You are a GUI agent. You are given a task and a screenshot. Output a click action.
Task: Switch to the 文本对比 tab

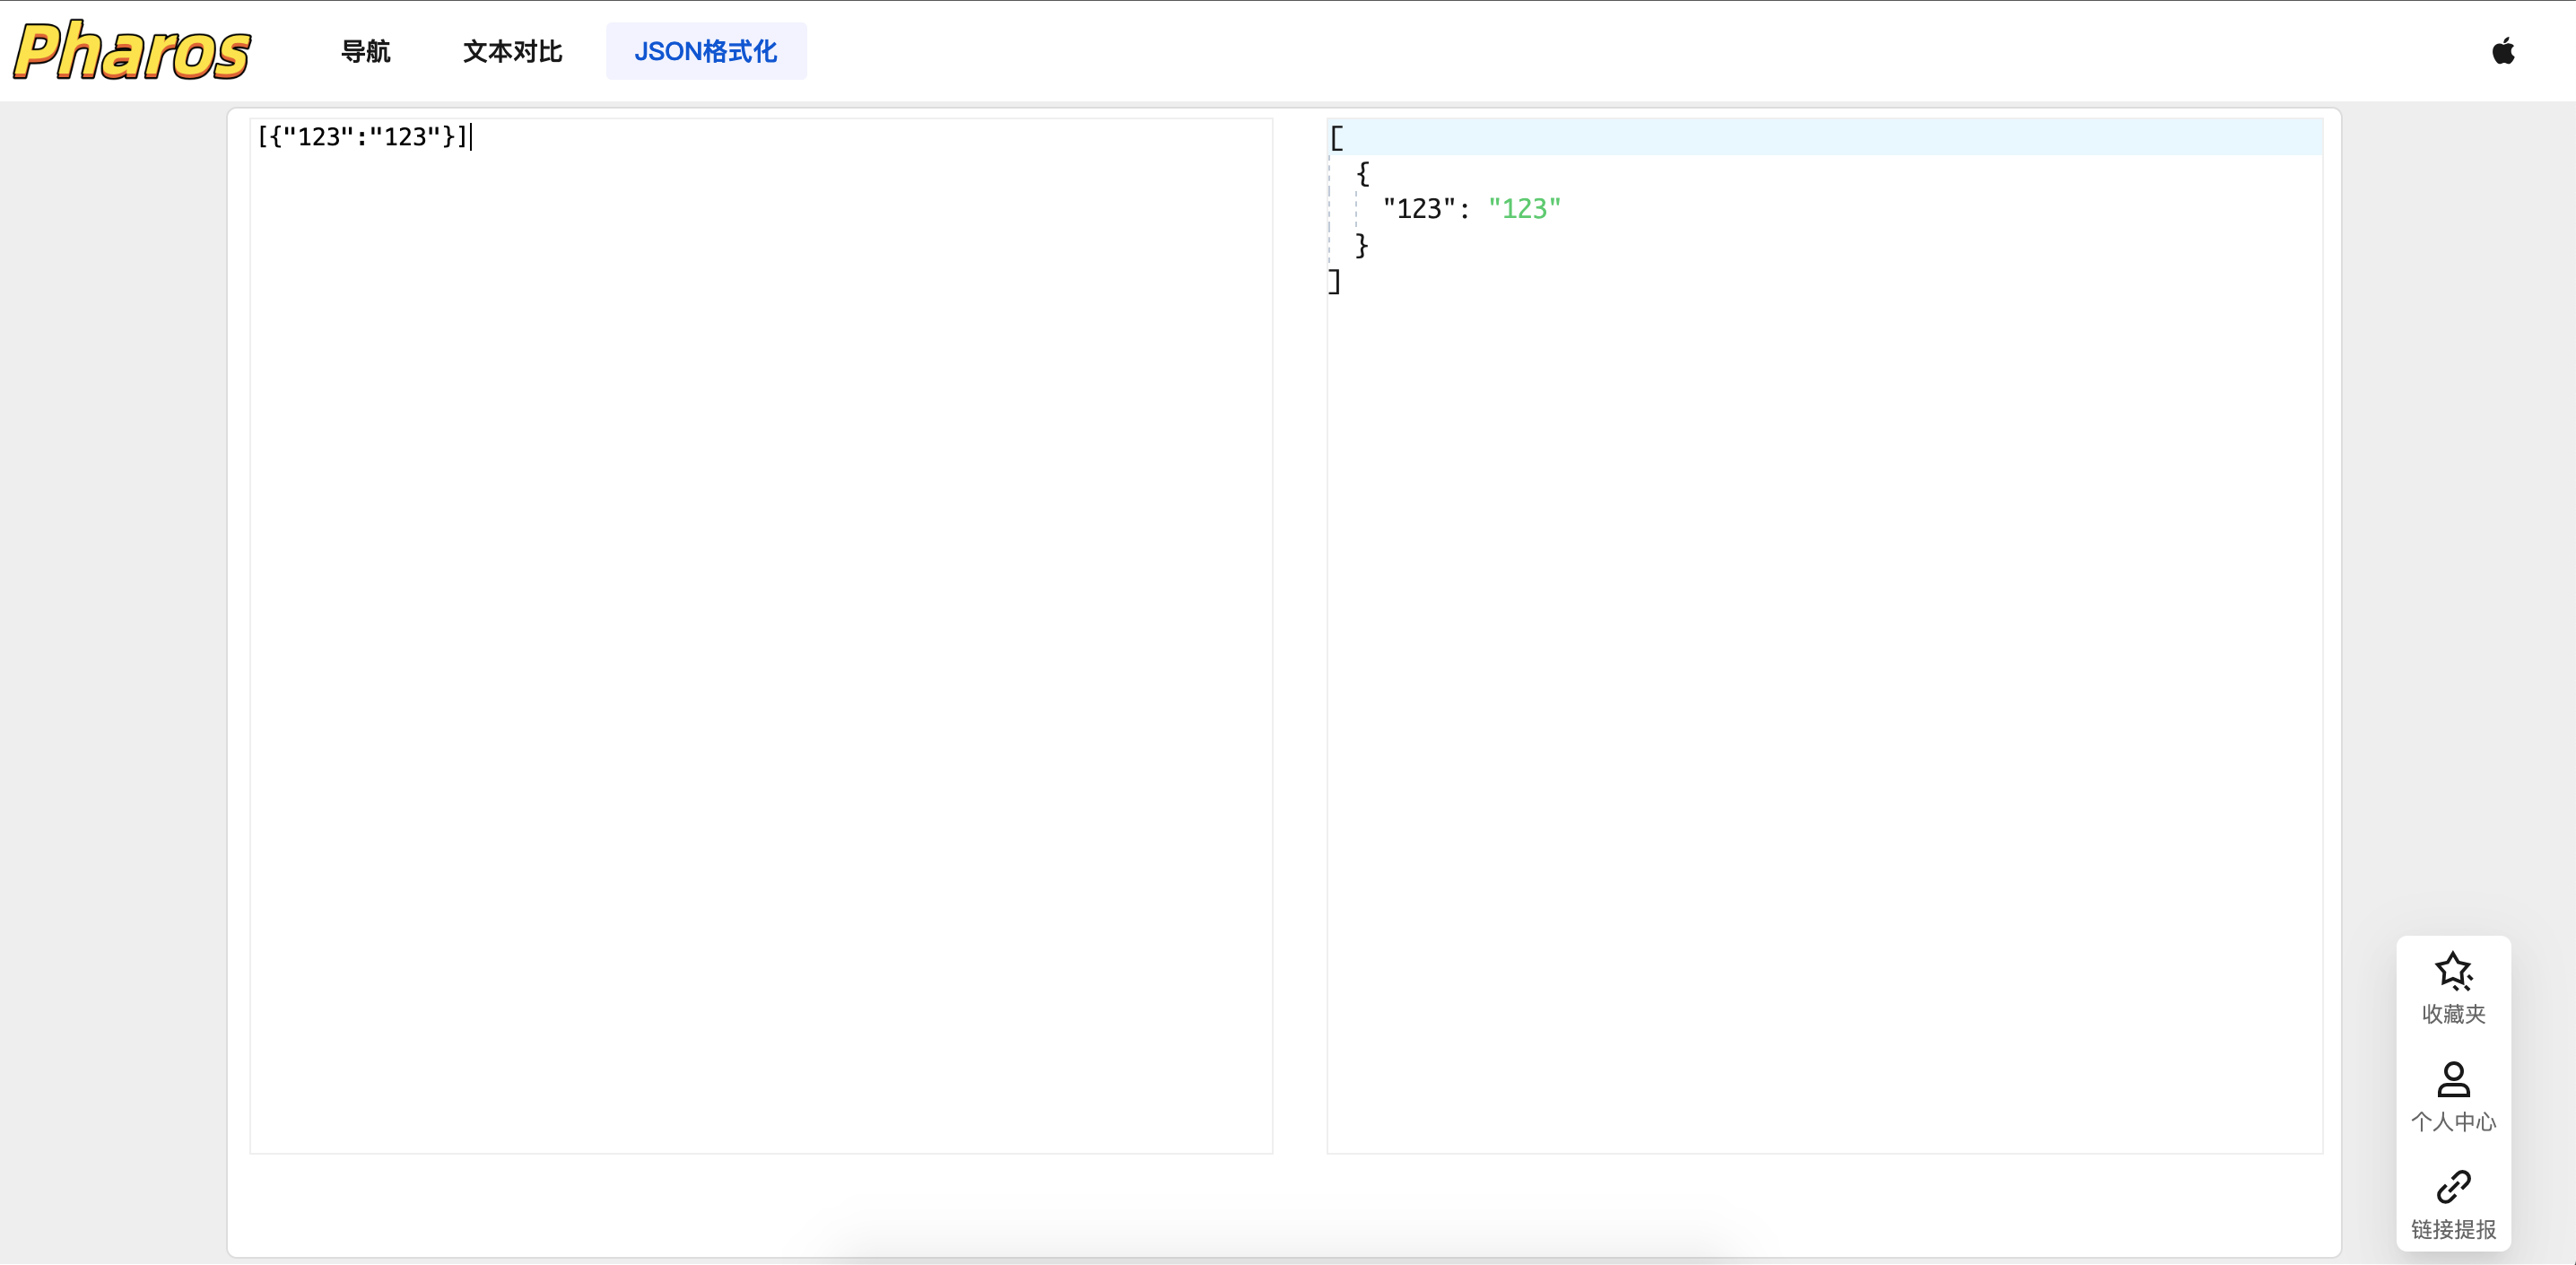(x=512, y=51)
